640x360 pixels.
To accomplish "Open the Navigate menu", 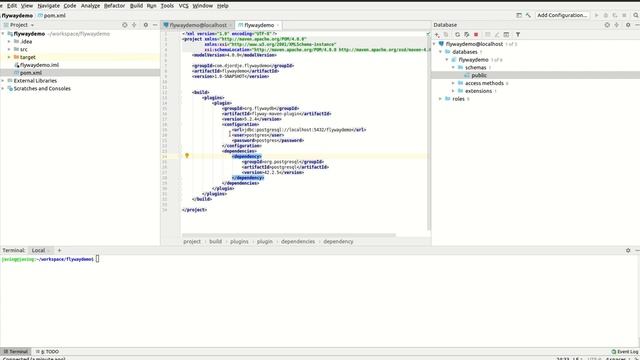I will (49, 6).
